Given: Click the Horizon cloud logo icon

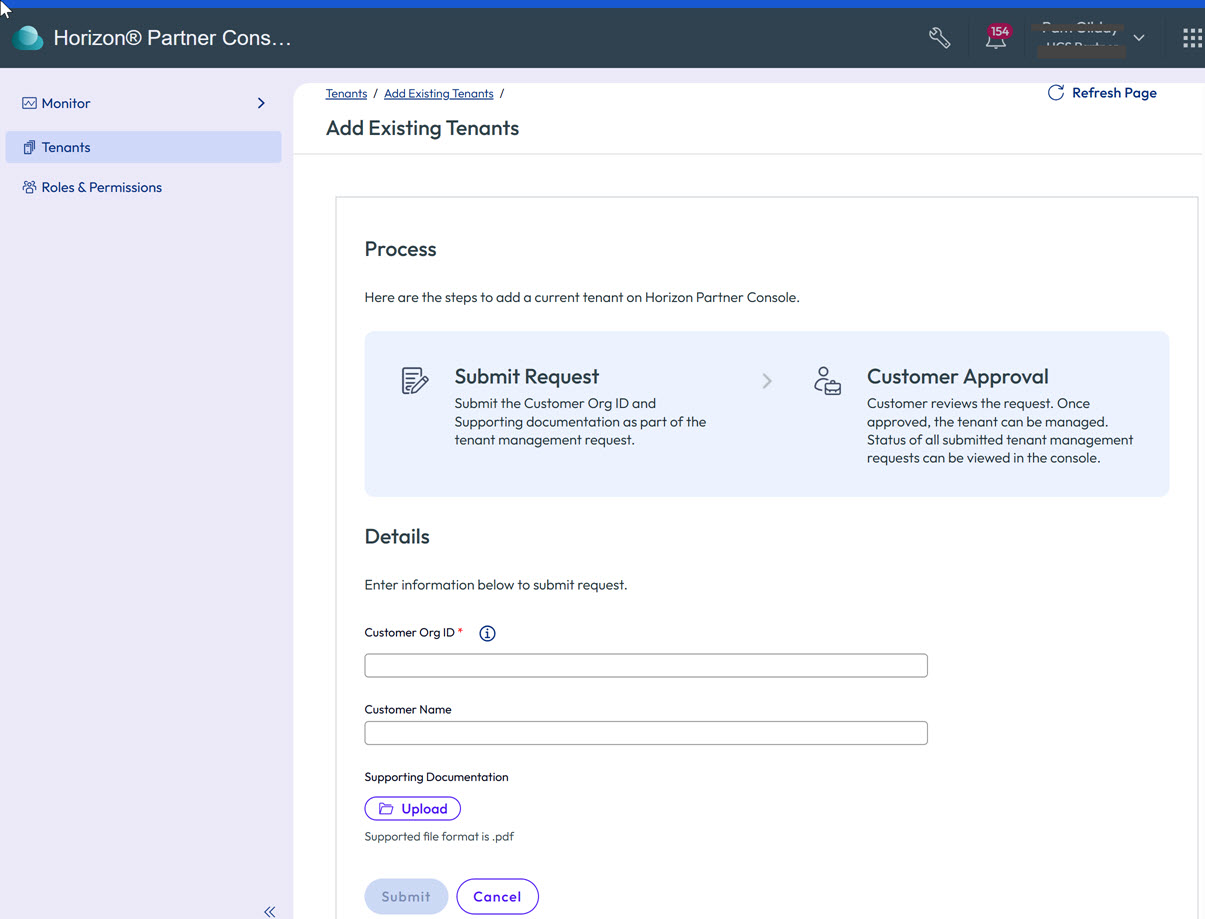Looking at the screenshot, I should 28,38.
